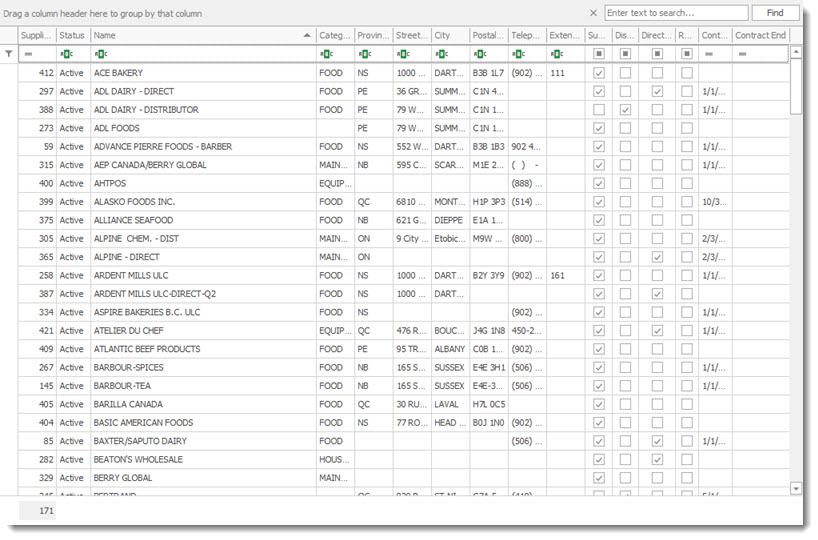Toggle the Su... filter row checkbox
818x540 pixels.
pyautogui.click(x=599, y=54)
